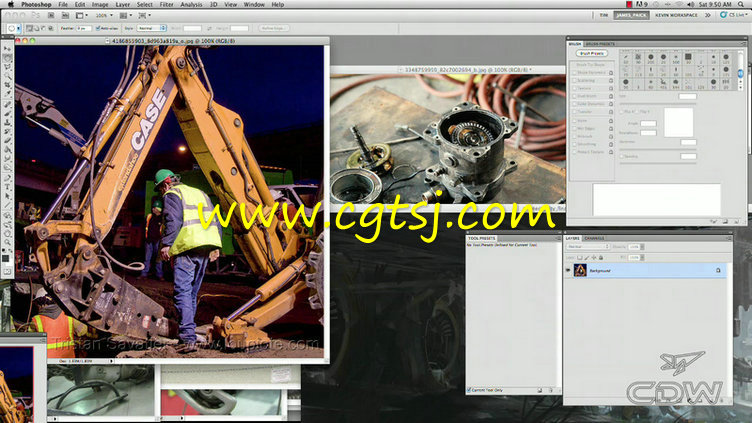Select the Path Selection tool
Screen dimensions: 752x423
[x=7, y=197]
